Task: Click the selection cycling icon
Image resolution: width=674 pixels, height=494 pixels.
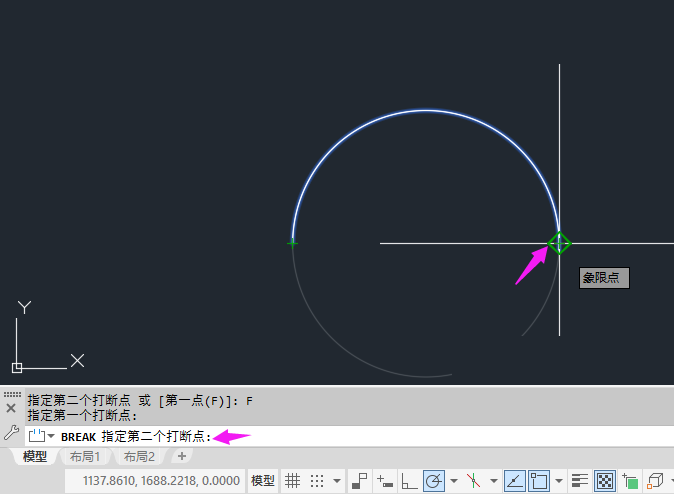Action: pos(631,481)
